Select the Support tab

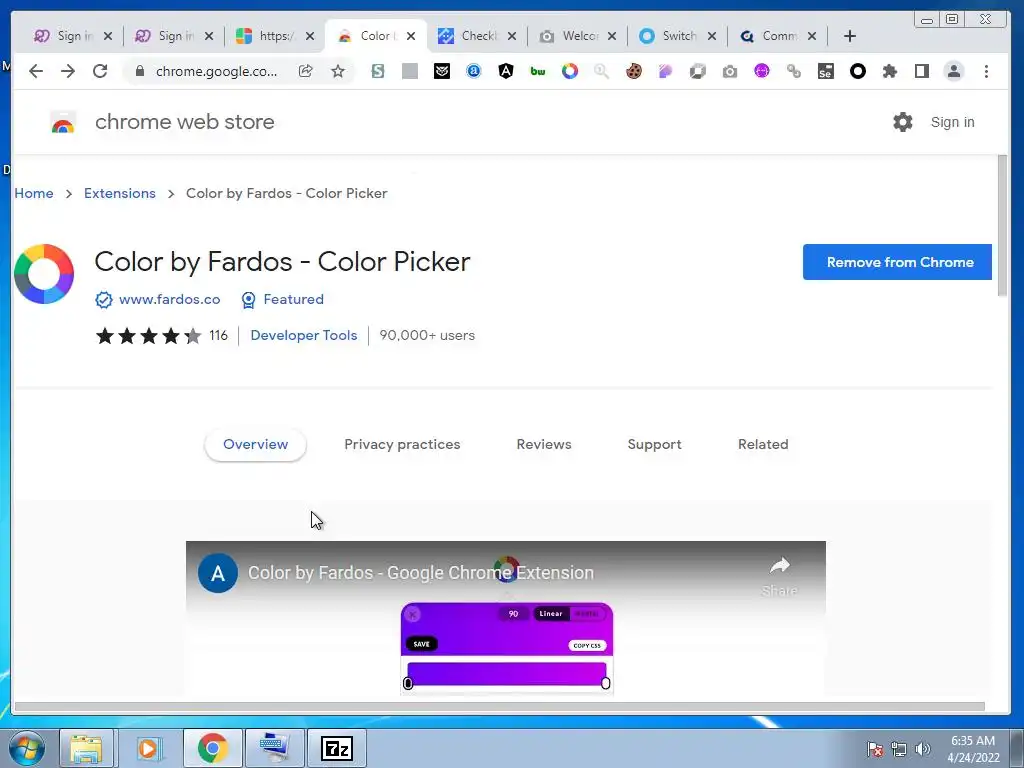click(654, 445)
